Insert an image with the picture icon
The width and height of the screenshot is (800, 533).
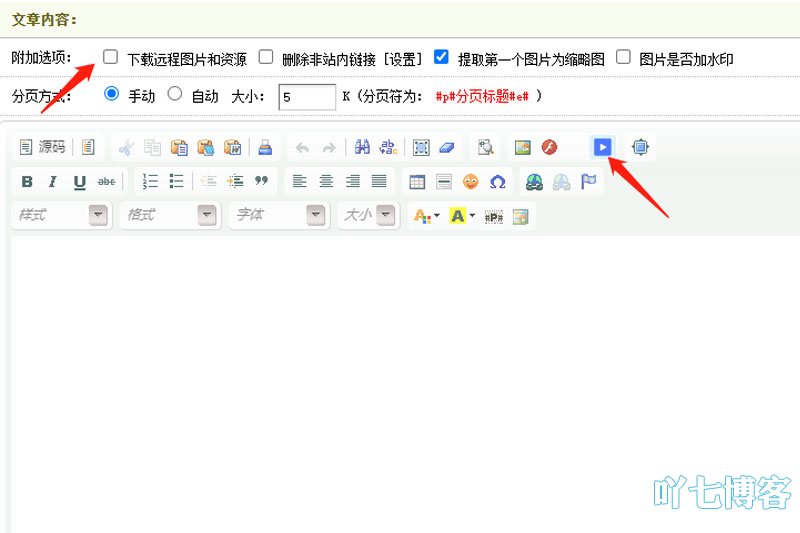523,147
